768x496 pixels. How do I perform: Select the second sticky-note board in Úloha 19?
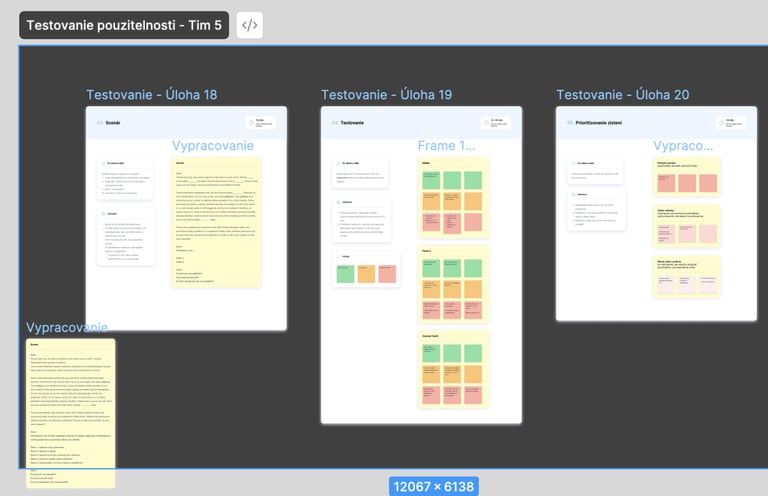coord(453,284)
